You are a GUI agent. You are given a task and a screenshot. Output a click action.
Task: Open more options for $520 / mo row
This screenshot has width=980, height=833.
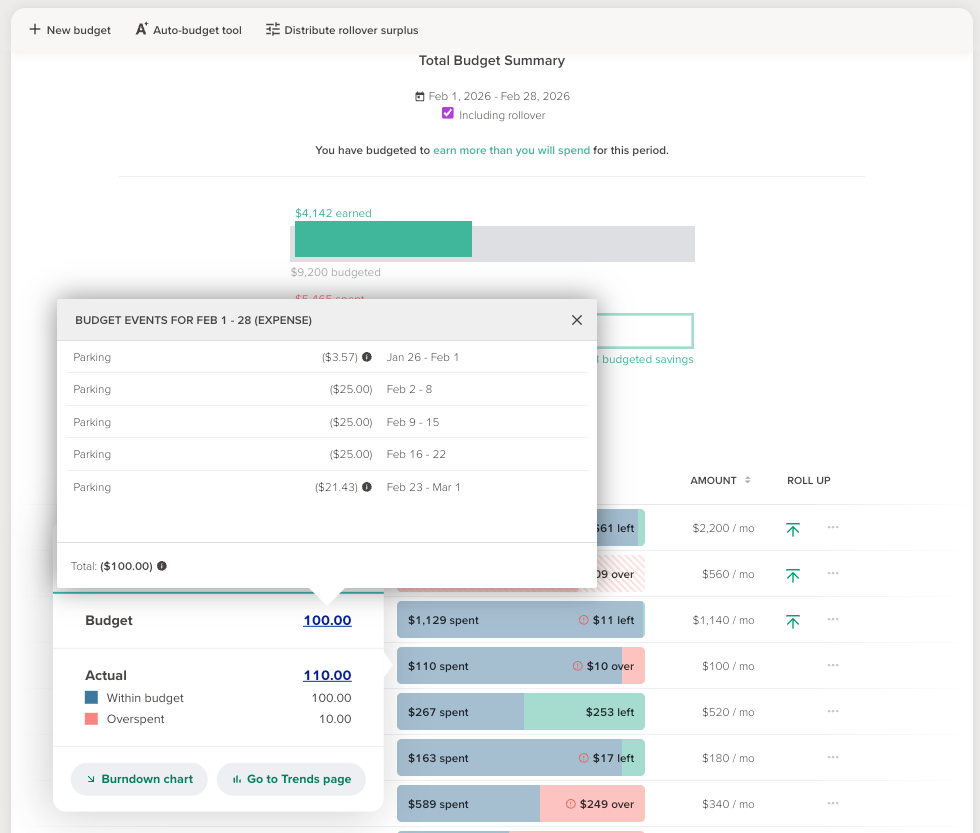tap(832, 711)
